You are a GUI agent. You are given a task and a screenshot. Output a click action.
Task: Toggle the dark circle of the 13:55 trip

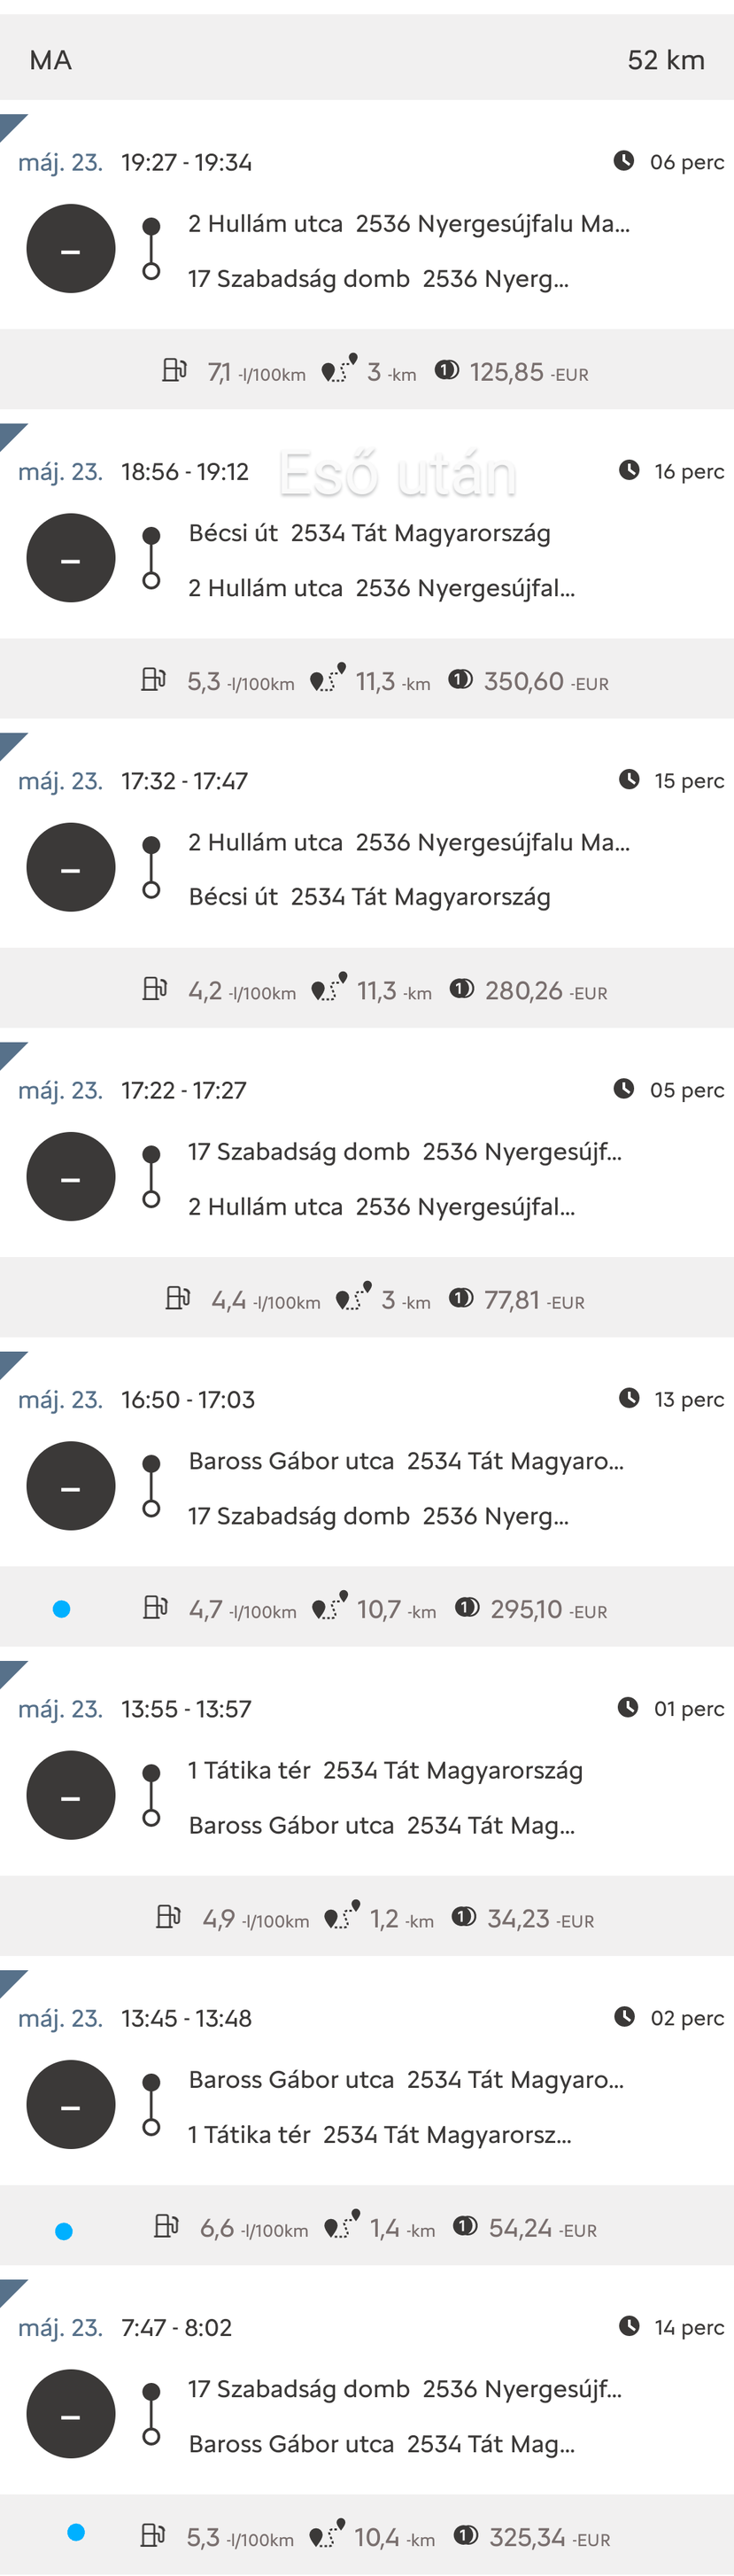coord(71,1795)
